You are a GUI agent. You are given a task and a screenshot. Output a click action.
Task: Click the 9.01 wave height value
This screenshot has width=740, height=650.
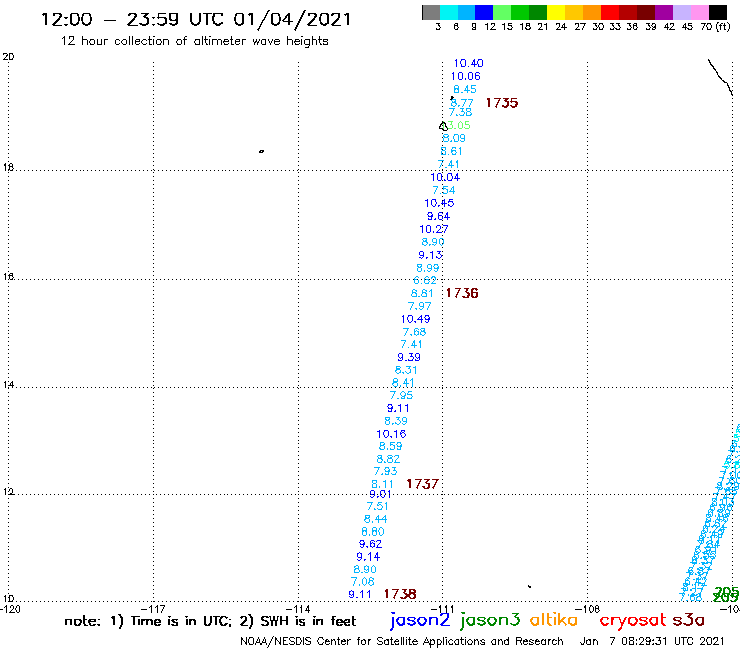(380, 494)
